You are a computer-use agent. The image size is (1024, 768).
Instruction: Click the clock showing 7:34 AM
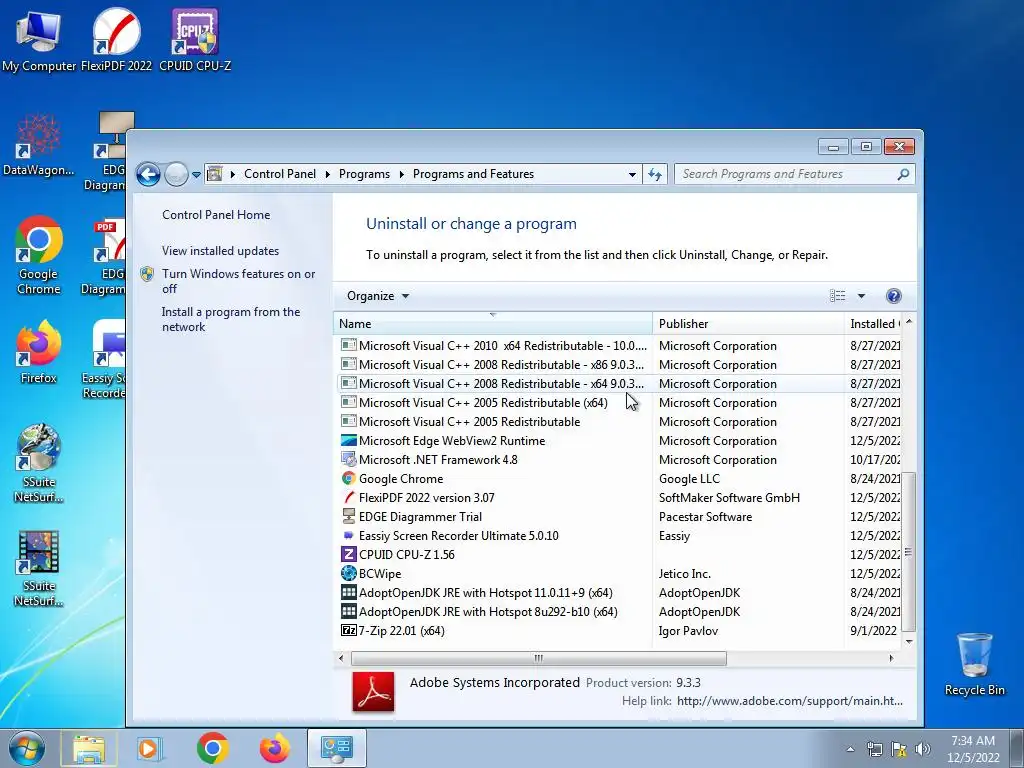pos(973,741)
